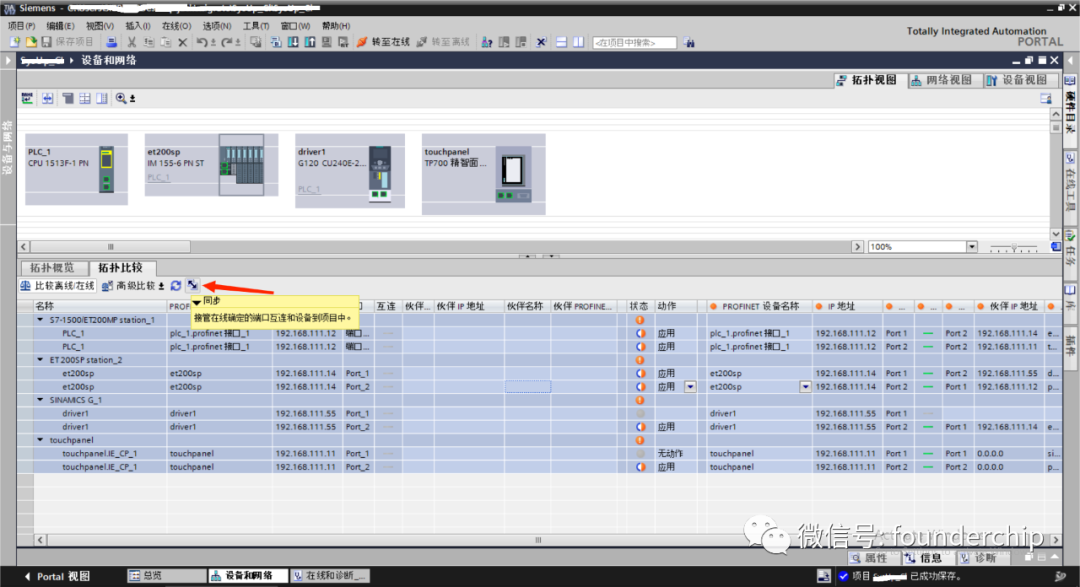Click 保存项目 save project button
Screen dimensions: 1080x587
(68, 42)
